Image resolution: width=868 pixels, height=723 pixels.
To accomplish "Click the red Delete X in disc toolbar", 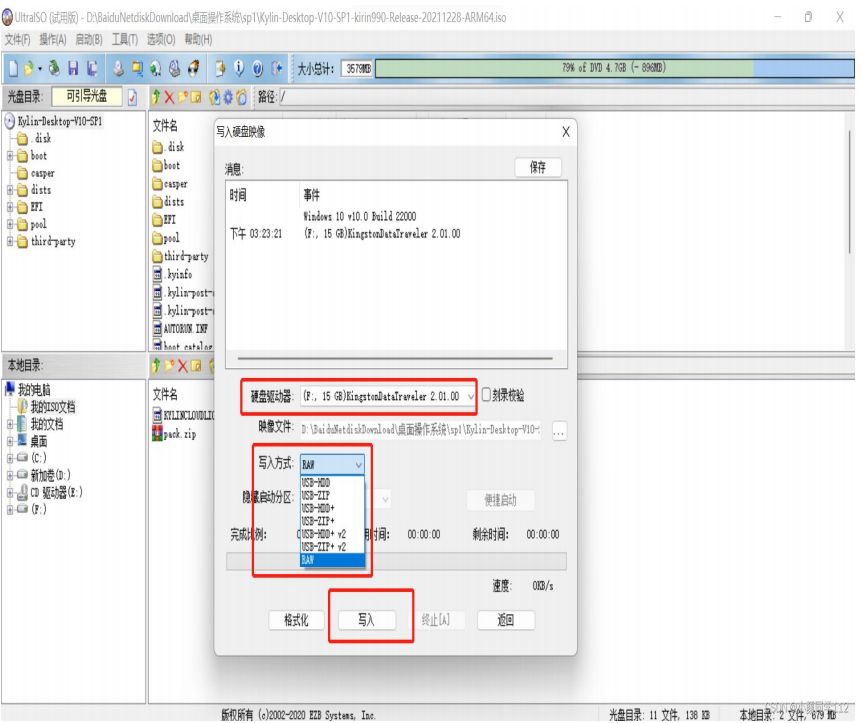I will (169, 97).
